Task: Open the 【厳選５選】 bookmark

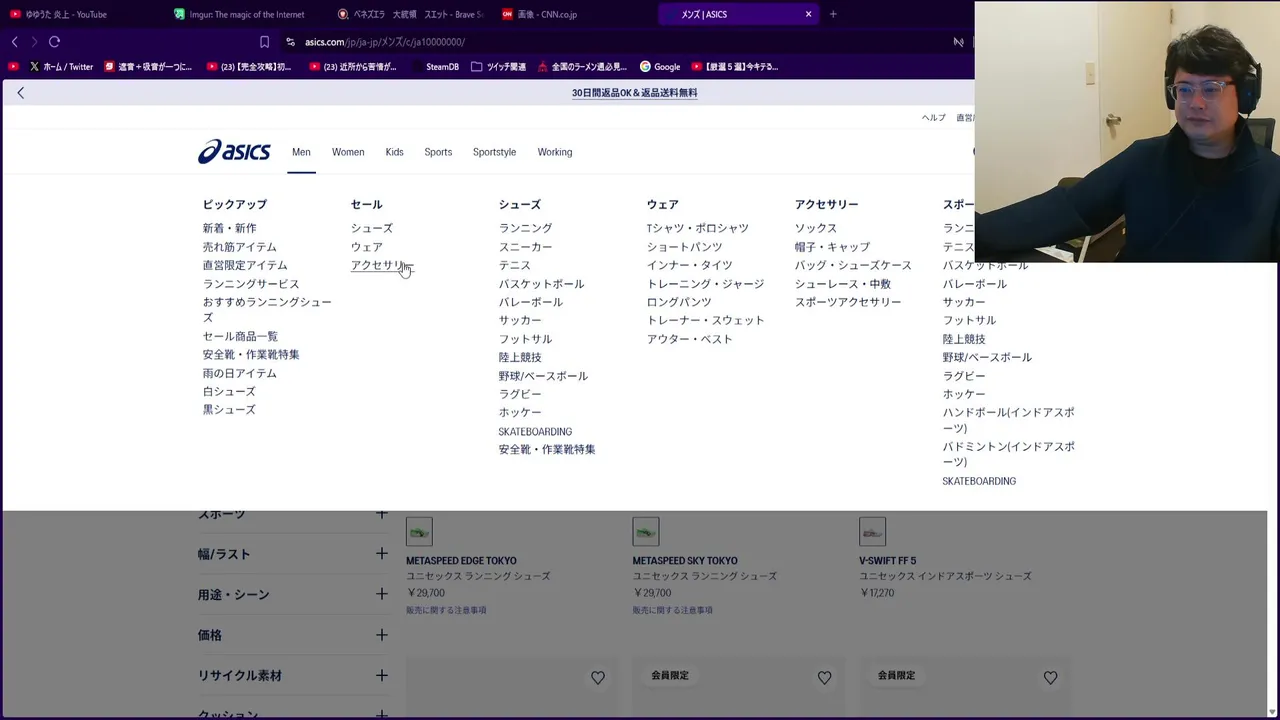Action: point(735,67)
